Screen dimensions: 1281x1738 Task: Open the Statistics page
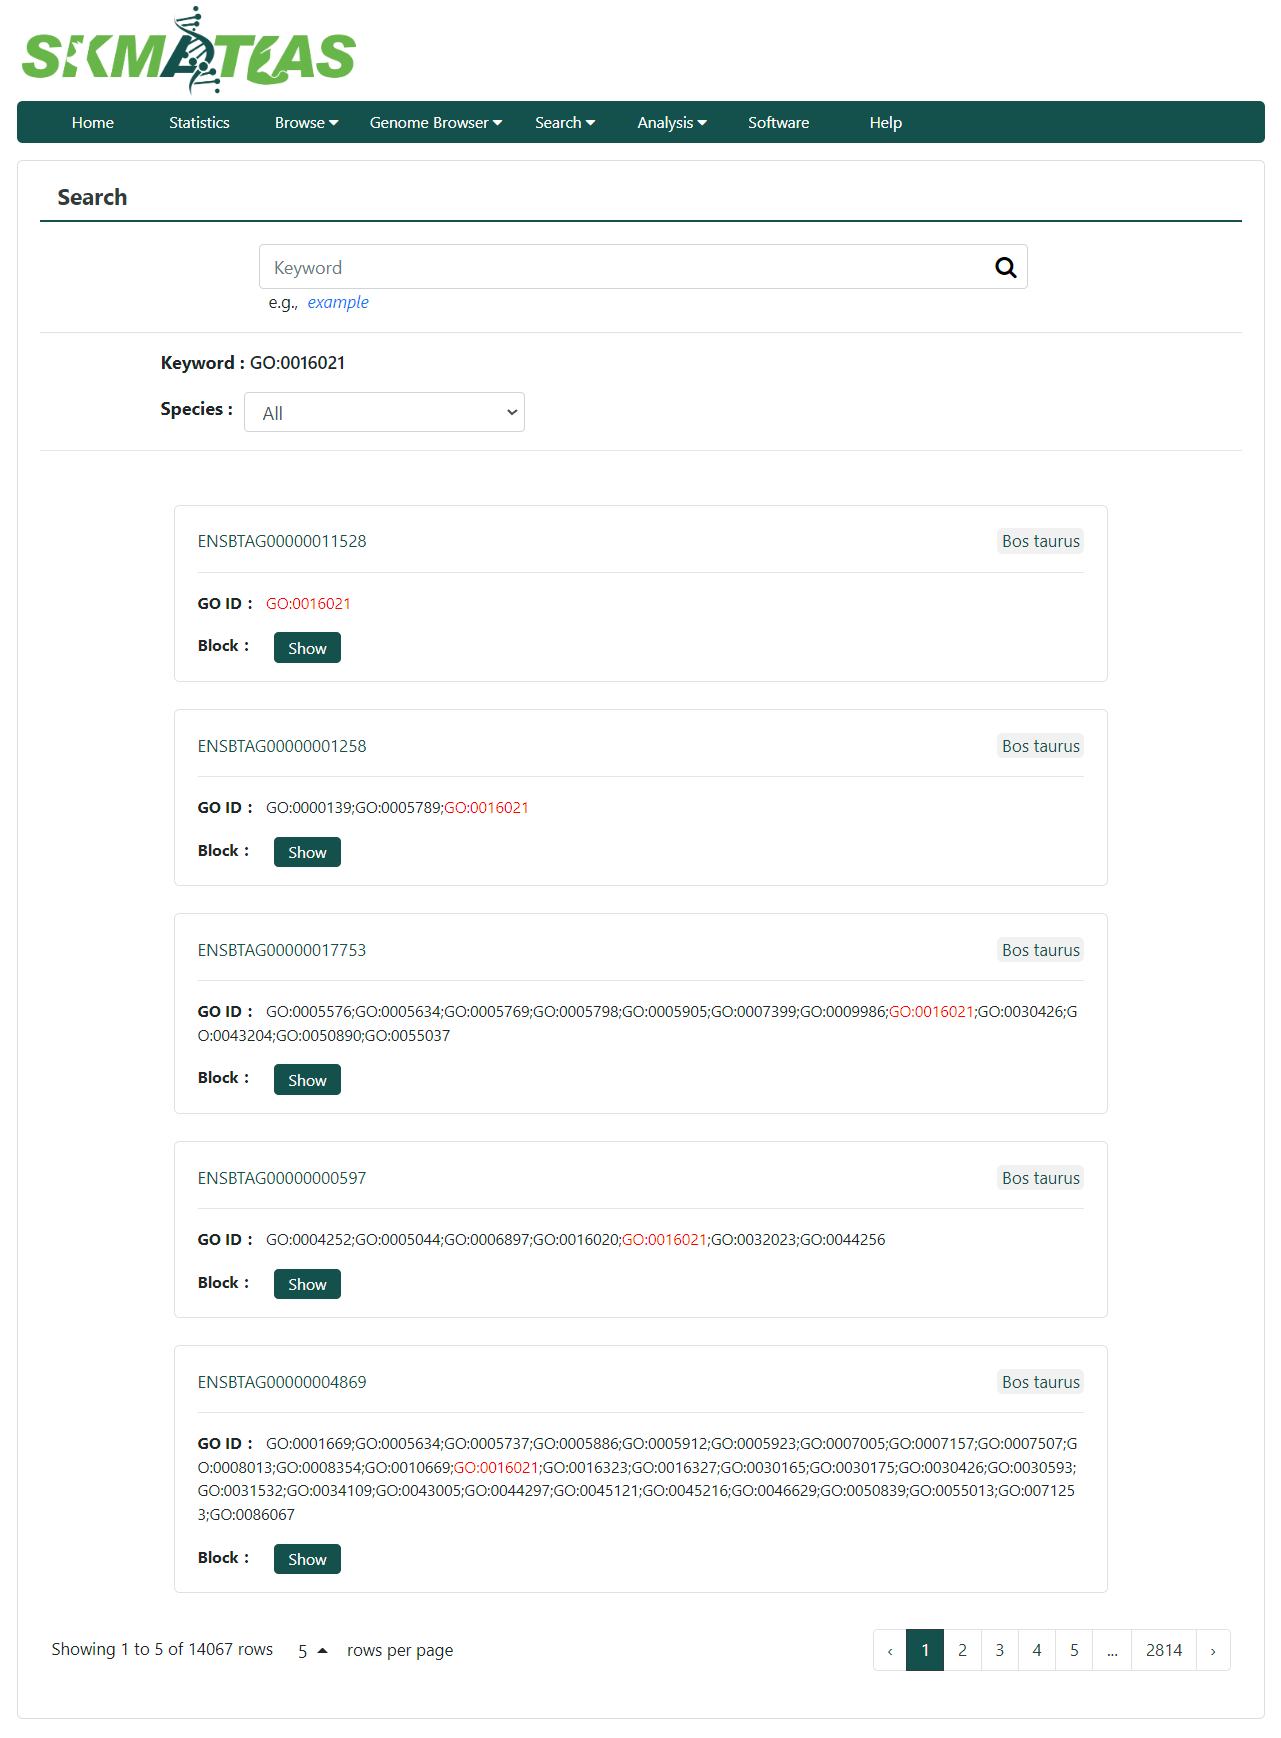tap(199, 122)
